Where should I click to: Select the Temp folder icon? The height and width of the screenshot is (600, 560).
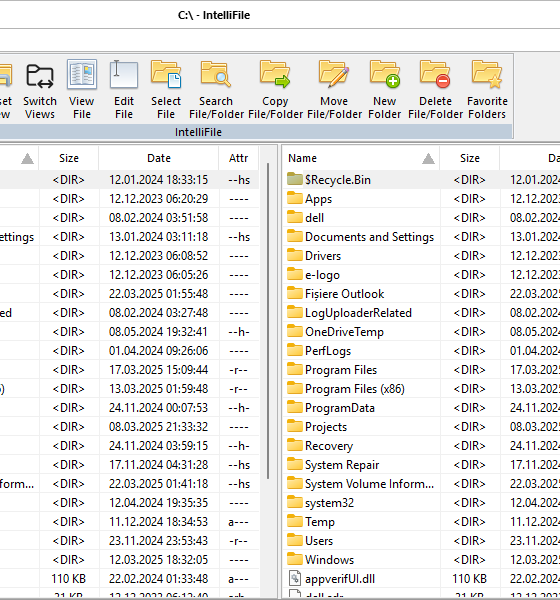pos(295,521)
